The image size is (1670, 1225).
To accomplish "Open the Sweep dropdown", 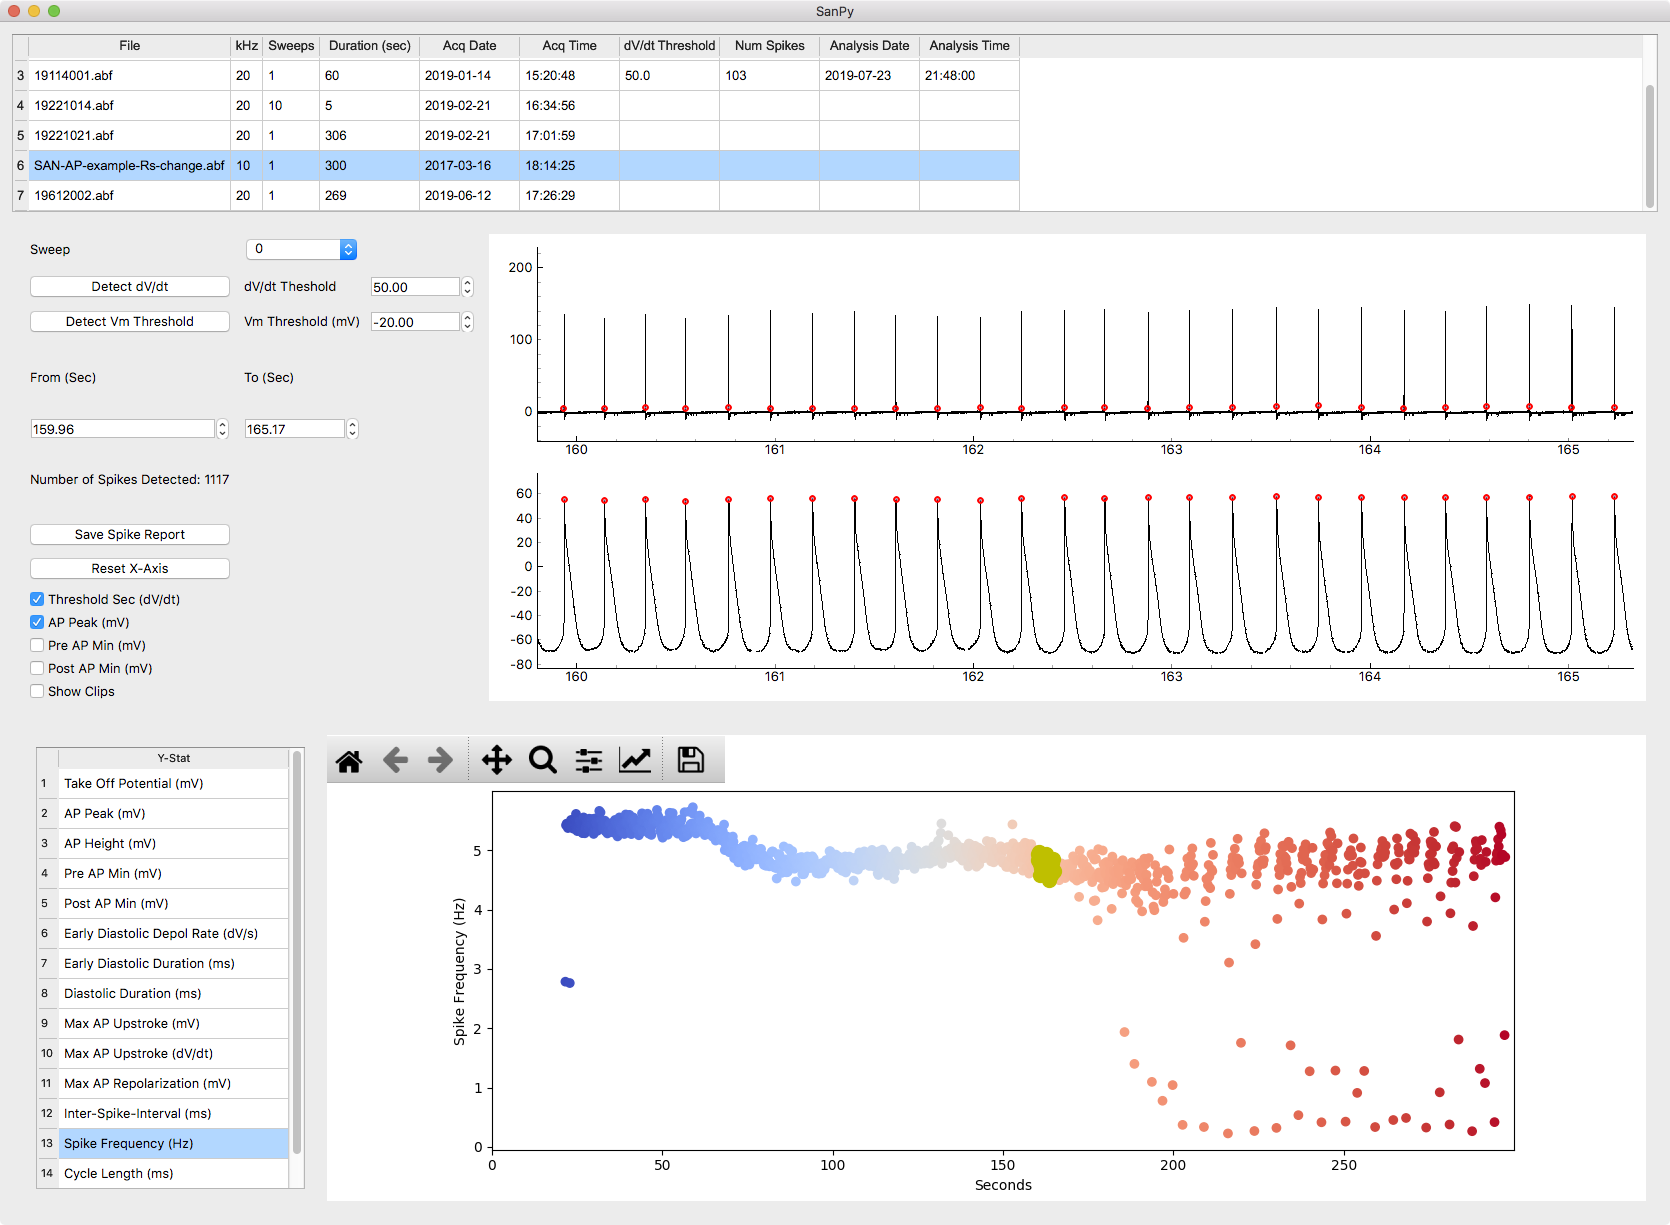I will (x=301, y=249).
